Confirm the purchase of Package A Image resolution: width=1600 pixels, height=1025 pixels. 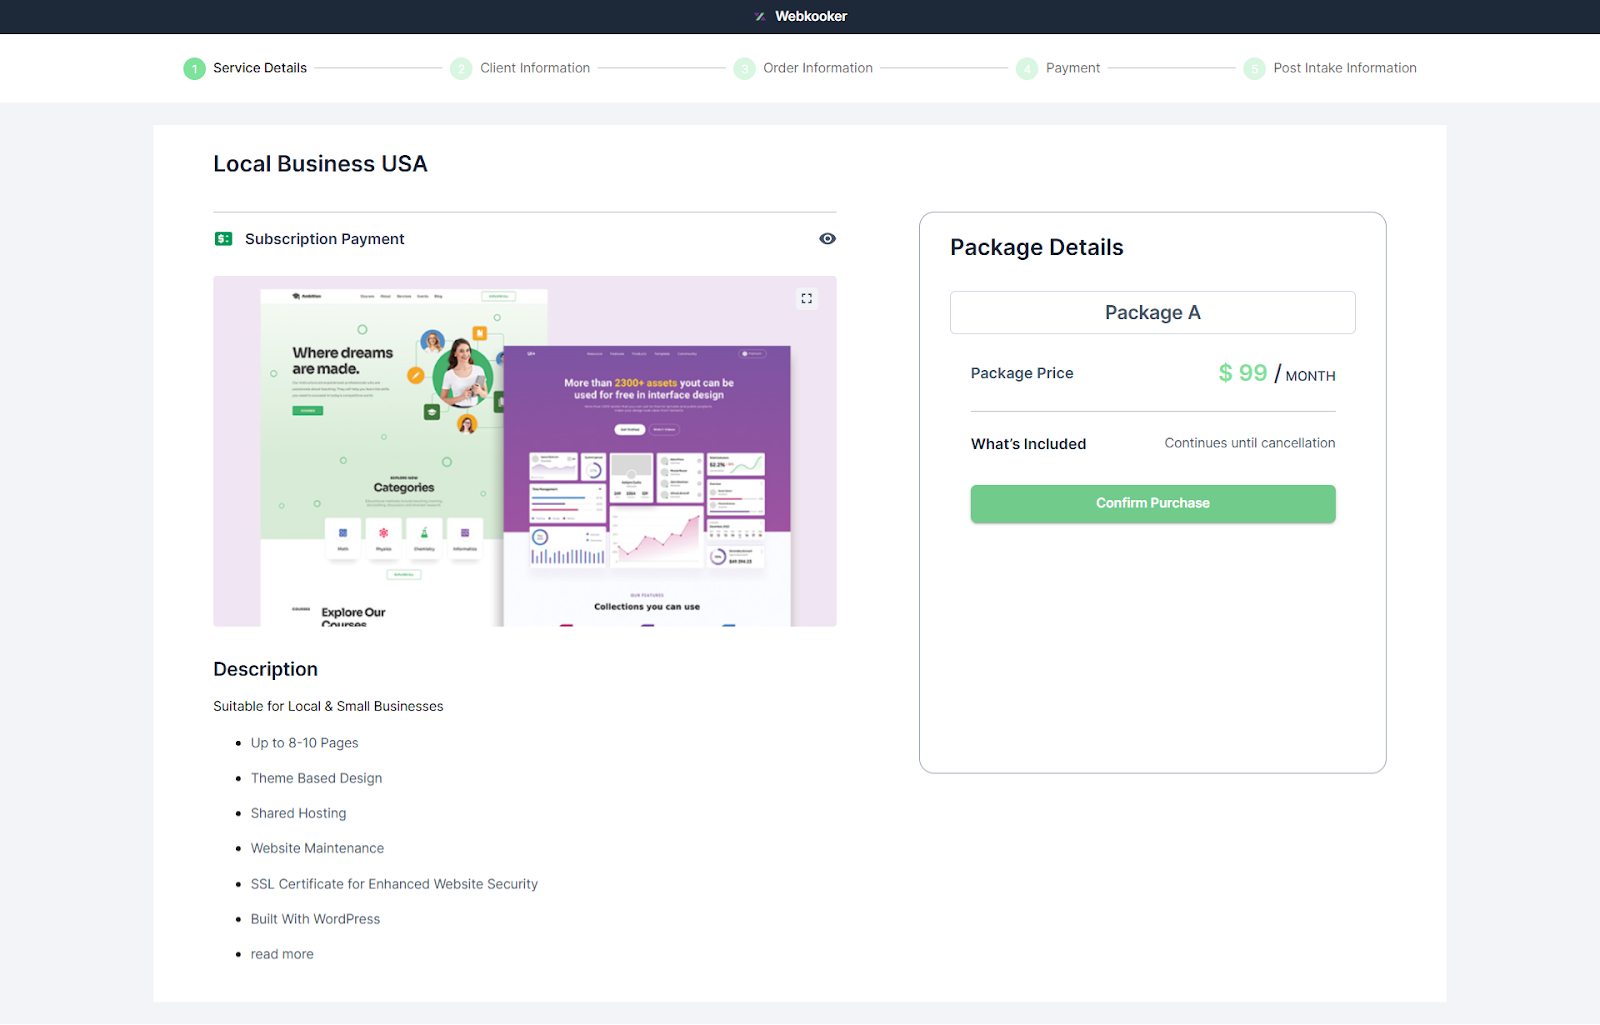pyautogui.click(x=1152, y=503)
